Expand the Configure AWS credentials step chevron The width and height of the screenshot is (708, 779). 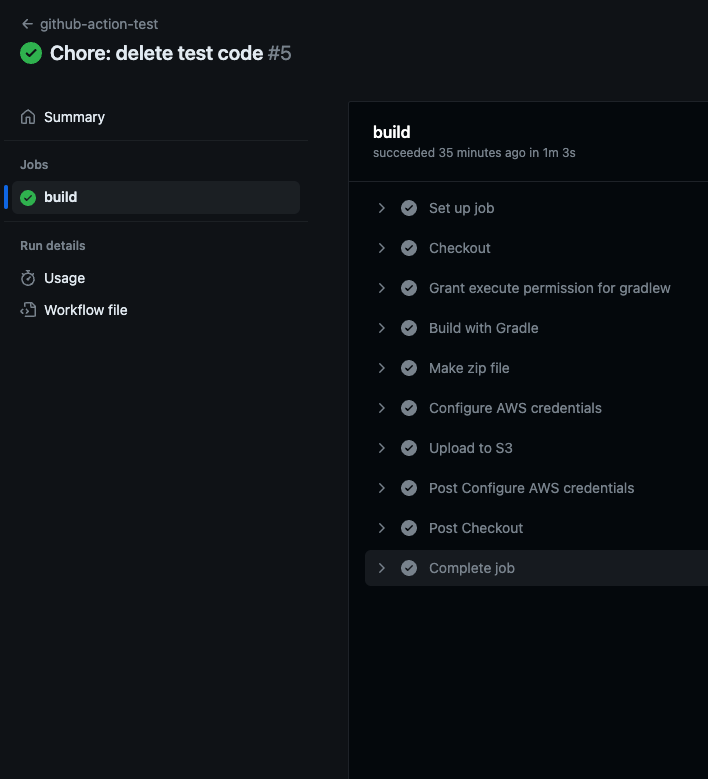[x=382, y=408]
